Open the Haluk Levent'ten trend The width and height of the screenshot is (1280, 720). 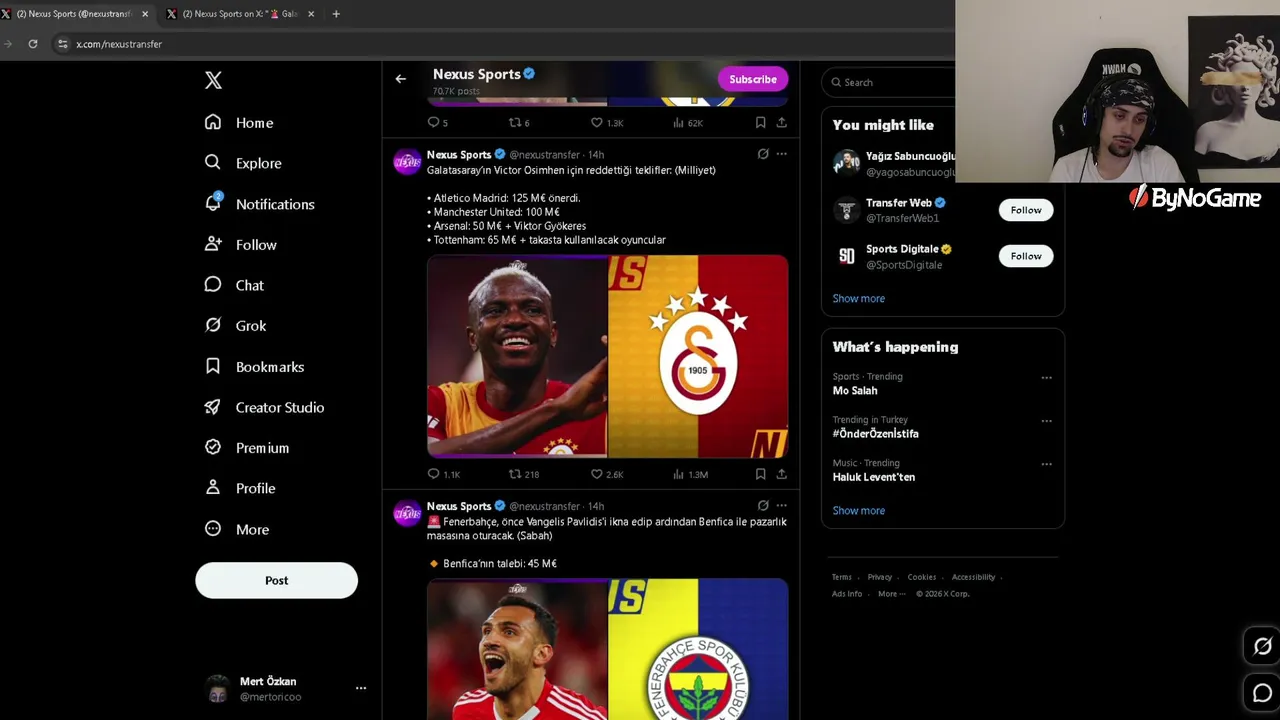[x=874, y=477]
